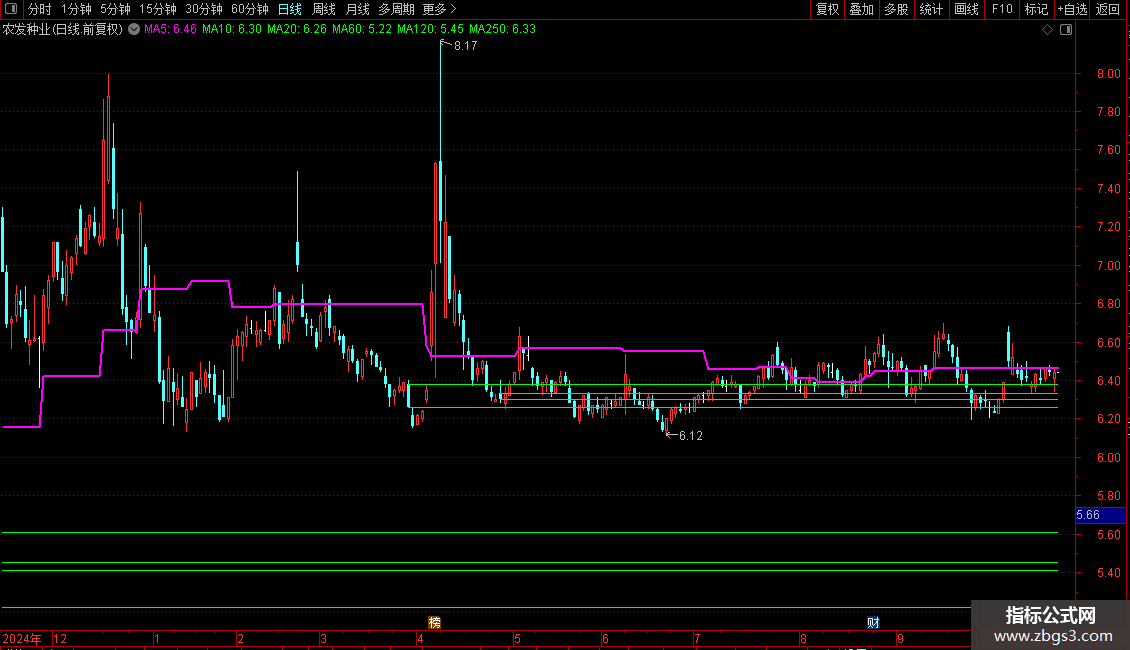Switch to the 60分钟 period tab
This screenshot has height=650, width=1130.
click(250, 9)
